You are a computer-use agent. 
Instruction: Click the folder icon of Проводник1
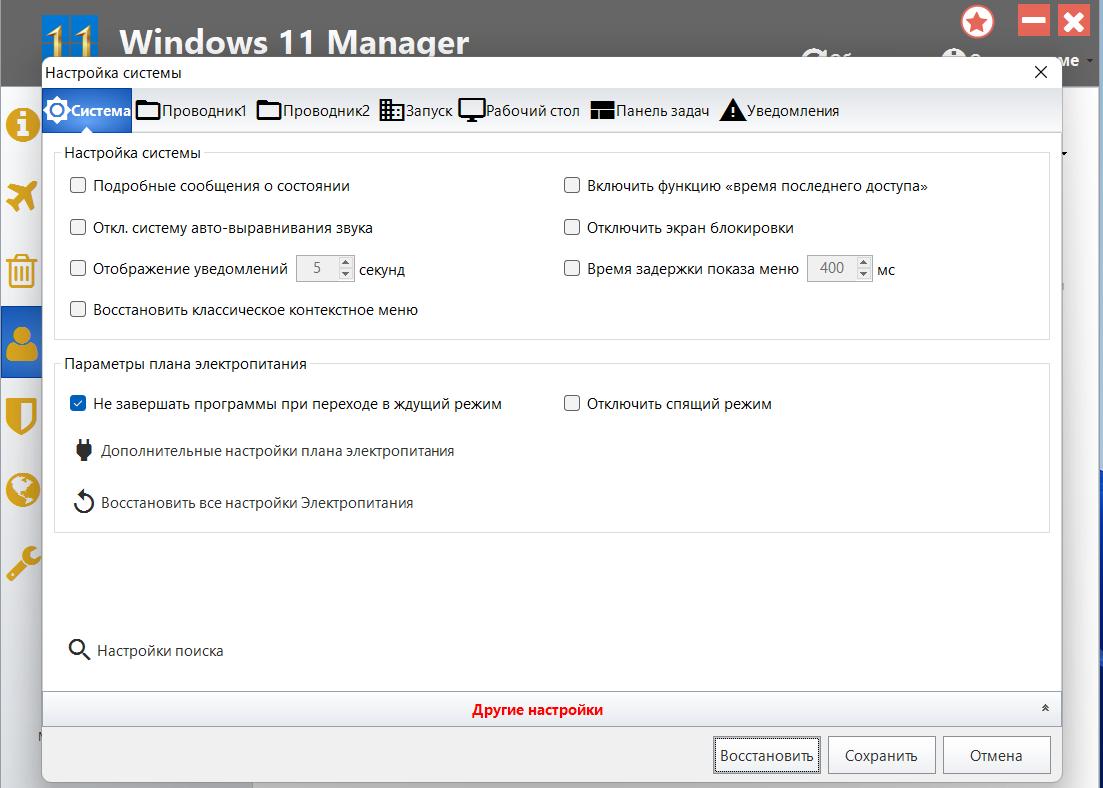(x=148, y=110)
